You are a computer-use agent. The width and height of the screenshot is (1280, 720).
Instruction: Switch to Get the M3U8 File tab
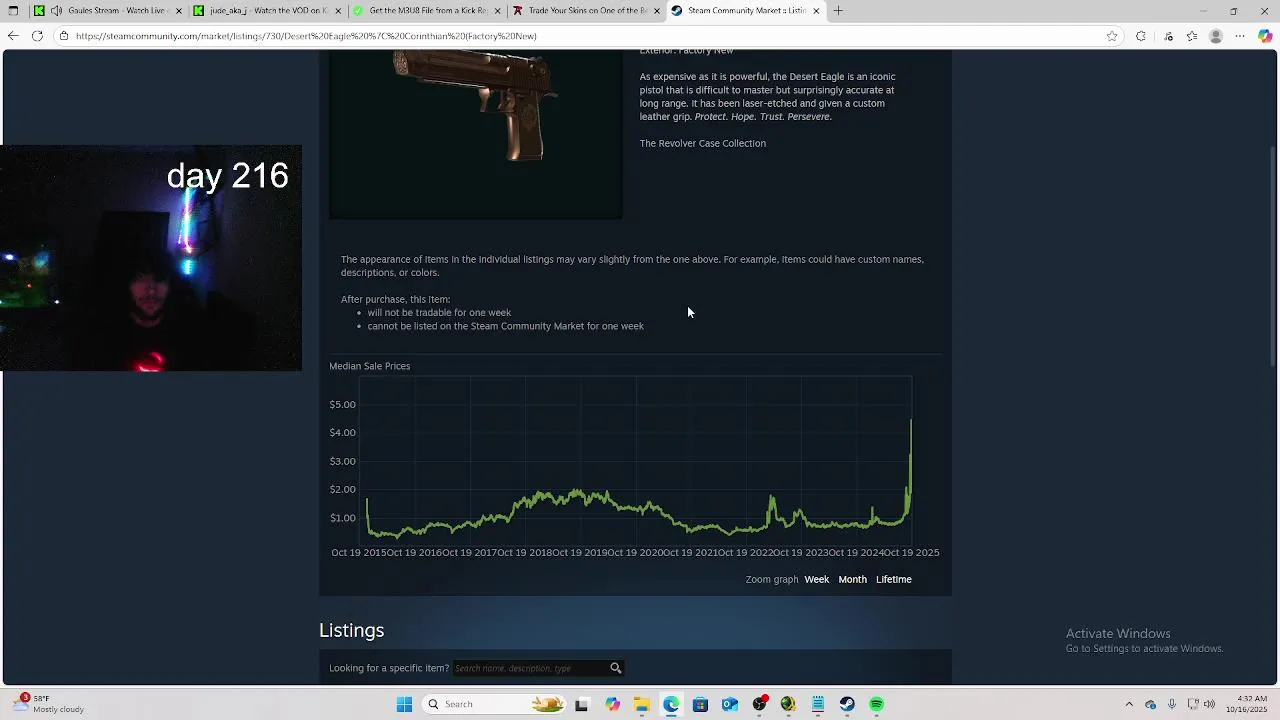(x=427, y=11)
